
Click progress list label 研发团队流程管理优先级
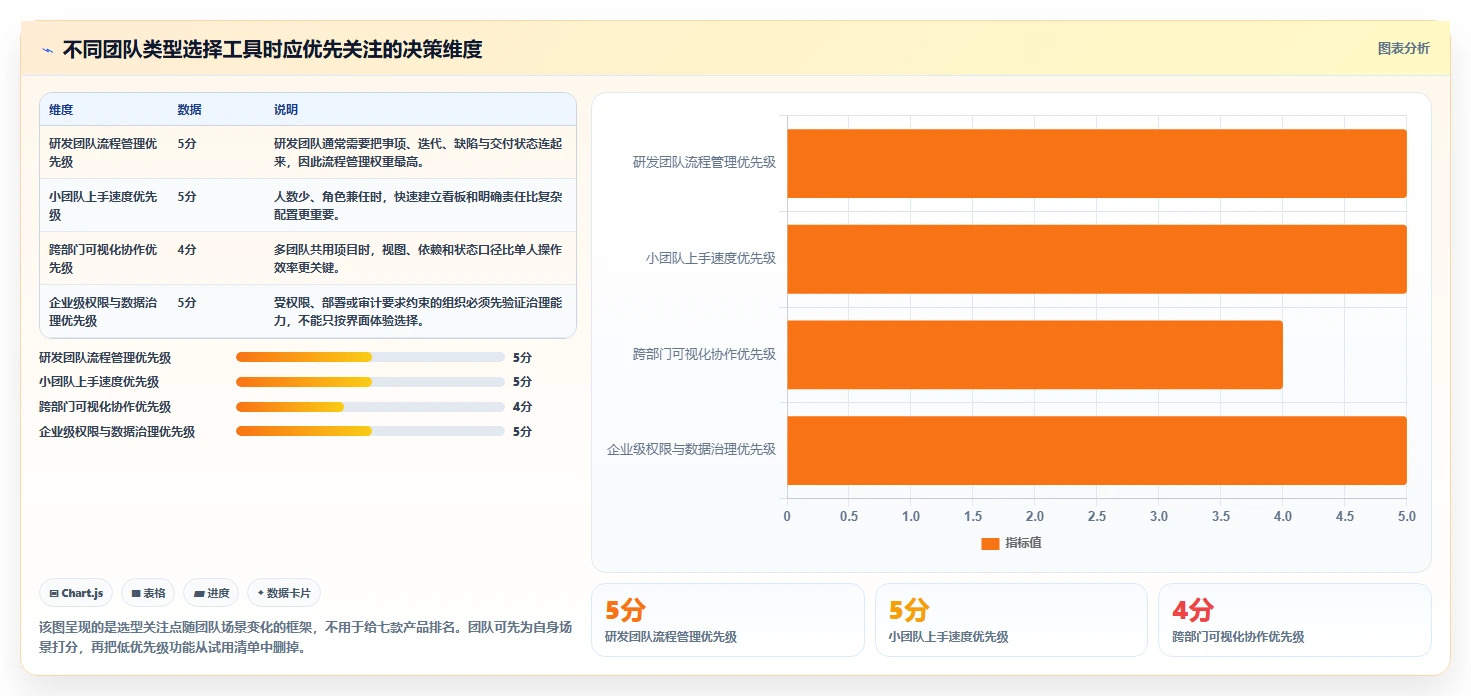pos(105,357)
